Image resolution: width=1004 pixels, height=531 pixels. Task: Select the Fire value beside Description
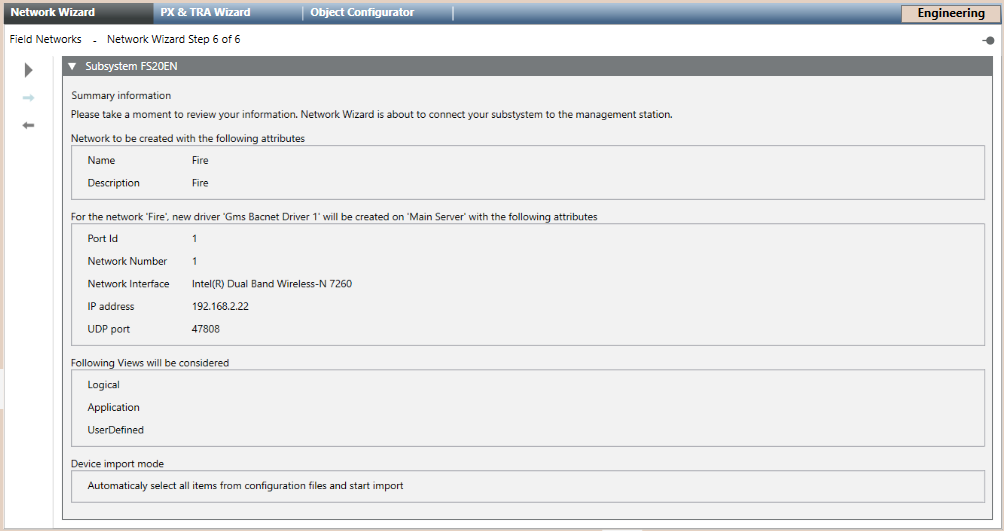click(200, 183)
